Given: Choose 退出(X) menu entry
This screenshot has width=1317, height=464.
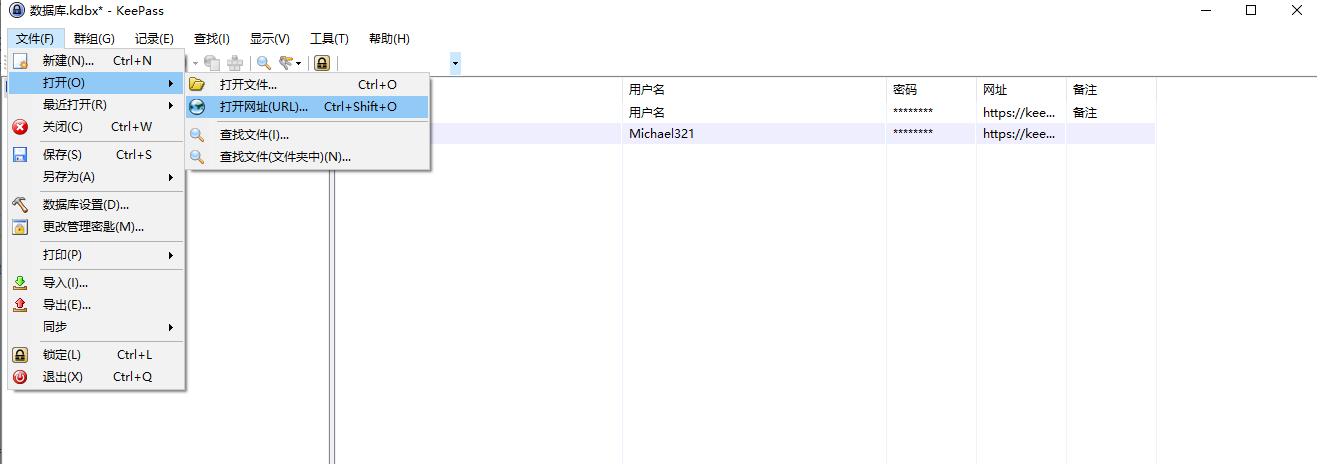Looking at the screenshot, I should pyautogui.click(x=97, y=377).
